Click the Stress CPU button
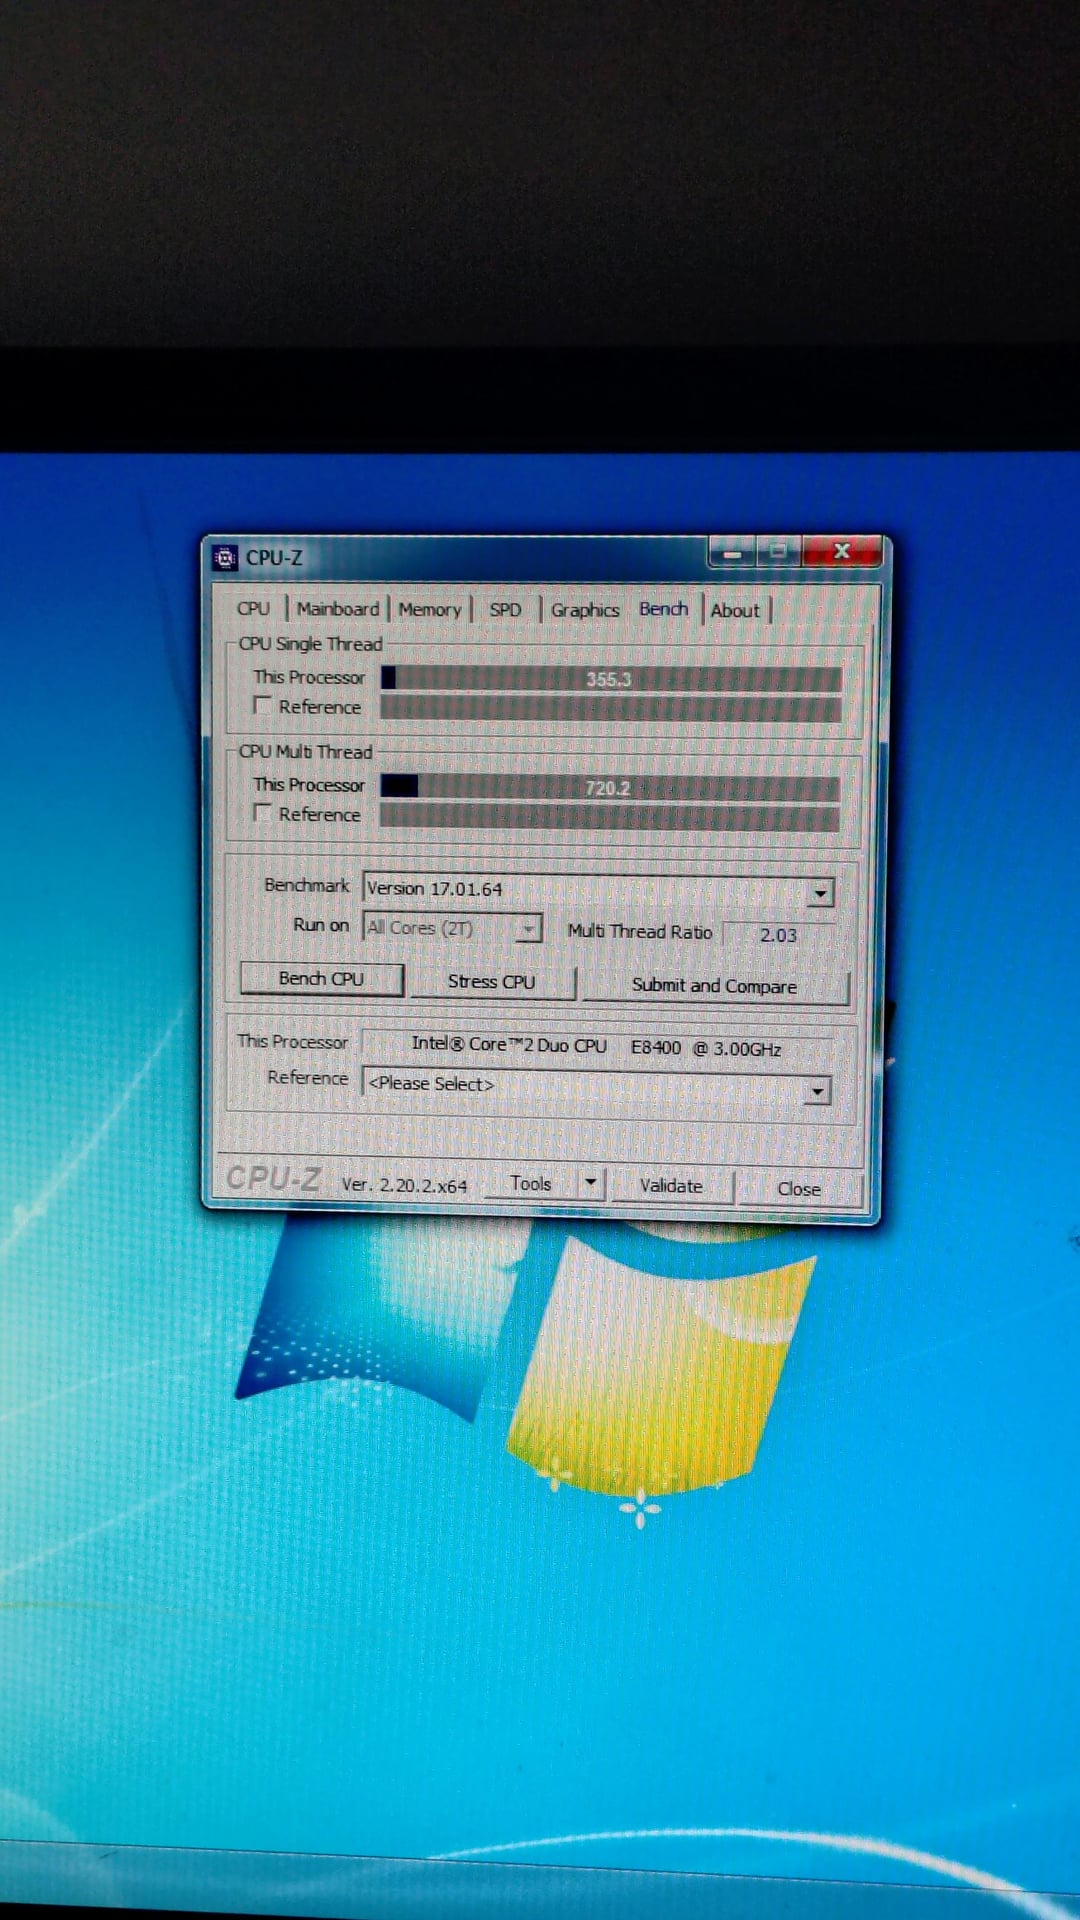Viewport: 1080px width, 1920px height. pos(491,982)
